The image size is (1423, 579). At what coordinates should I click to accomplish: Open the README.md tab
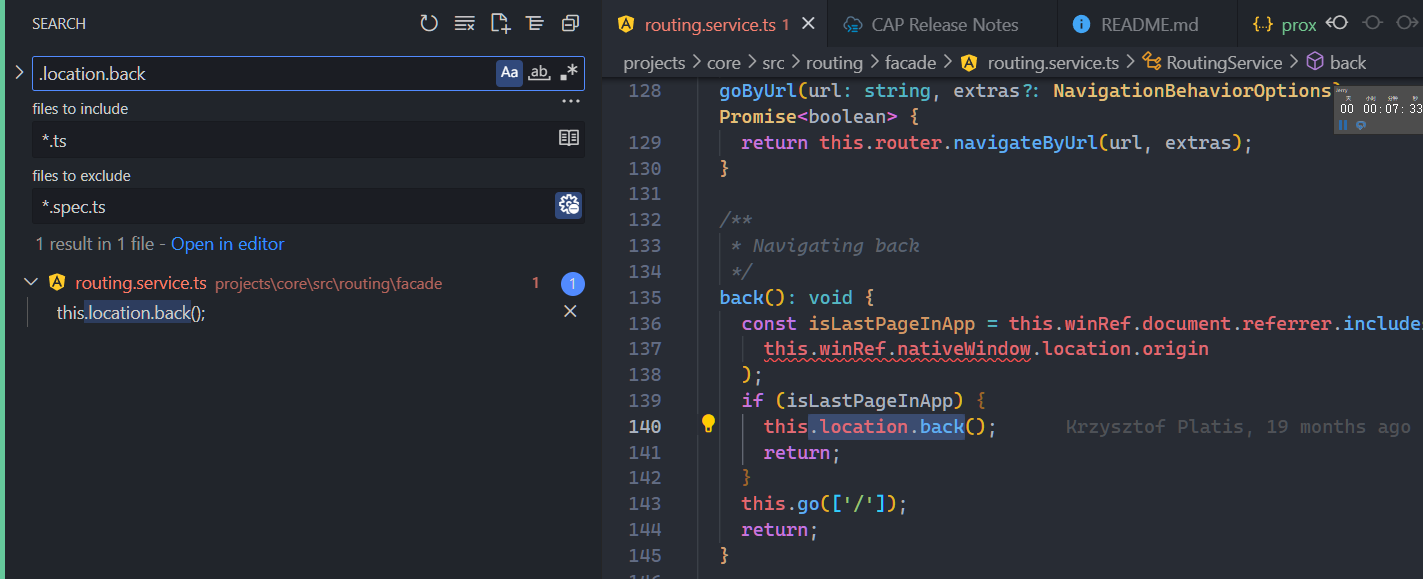click(x=1149, y=25)
